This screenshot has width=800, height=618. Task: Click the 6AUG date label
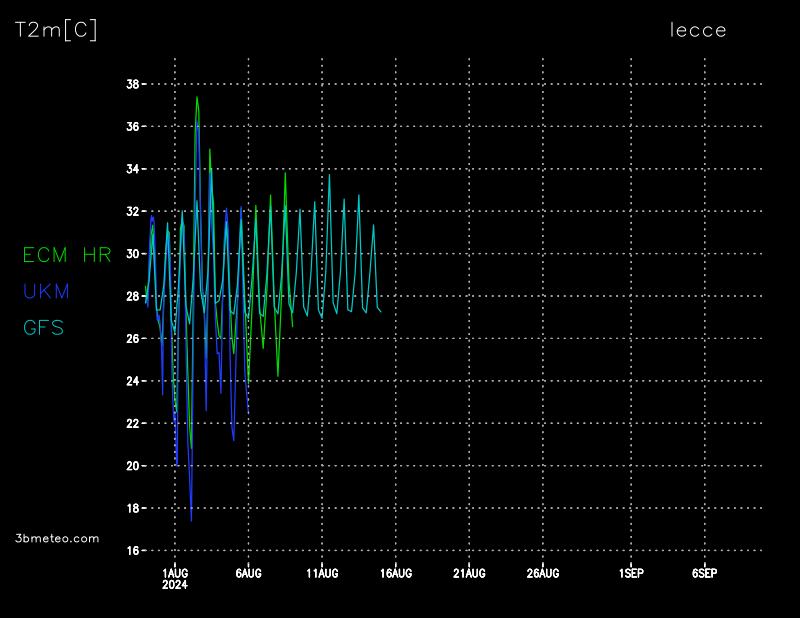pos(248,573)
